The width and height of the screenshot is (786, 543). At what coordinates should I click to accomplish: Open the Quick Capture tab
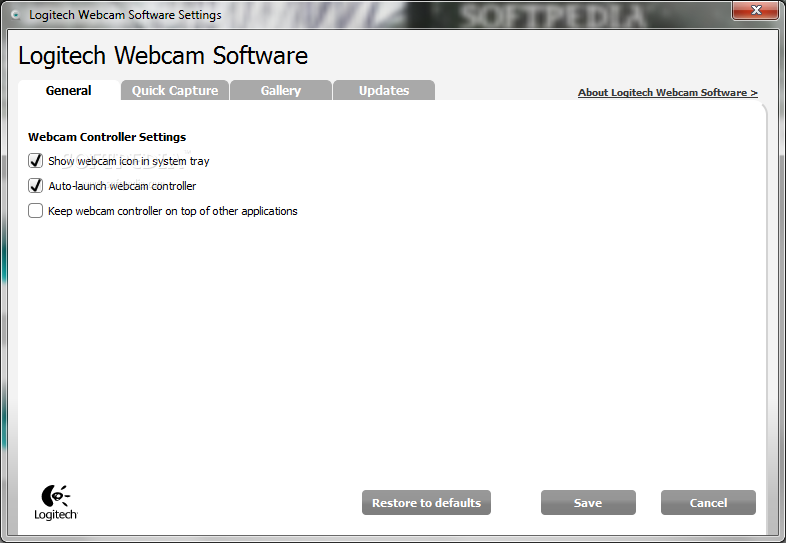click(175, 90)
